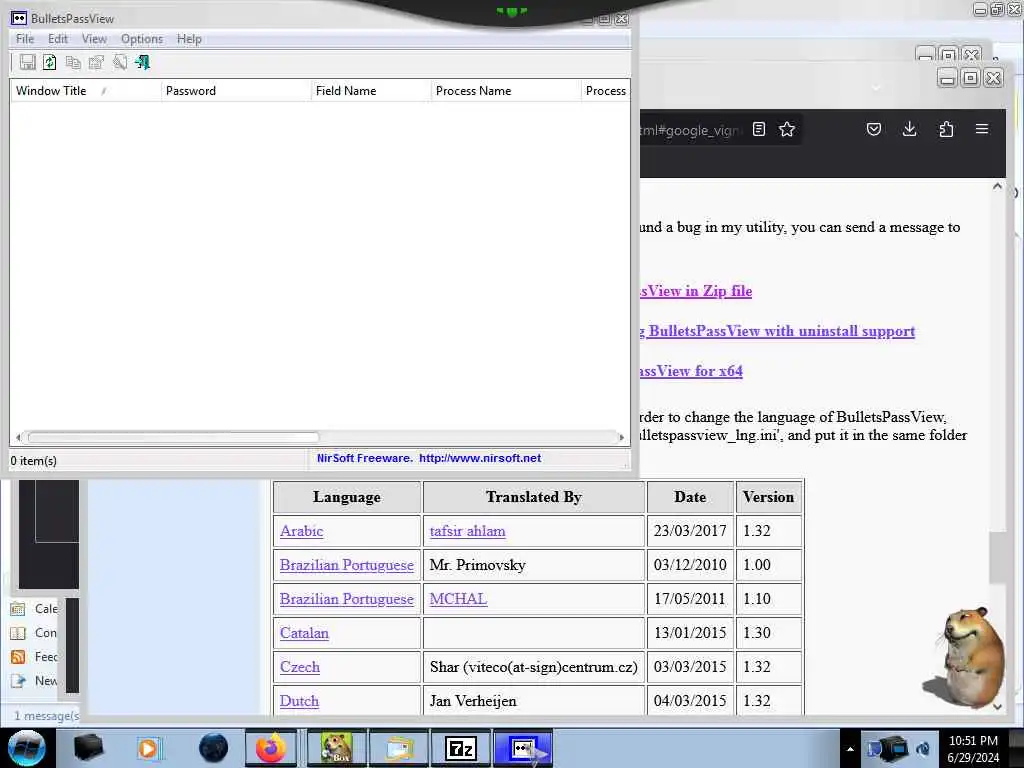Image resolution: width=1024 pixels, height=768 pixels.
Task: Click 'Jan Verheijen' table cell
Action: click(534, 701)
